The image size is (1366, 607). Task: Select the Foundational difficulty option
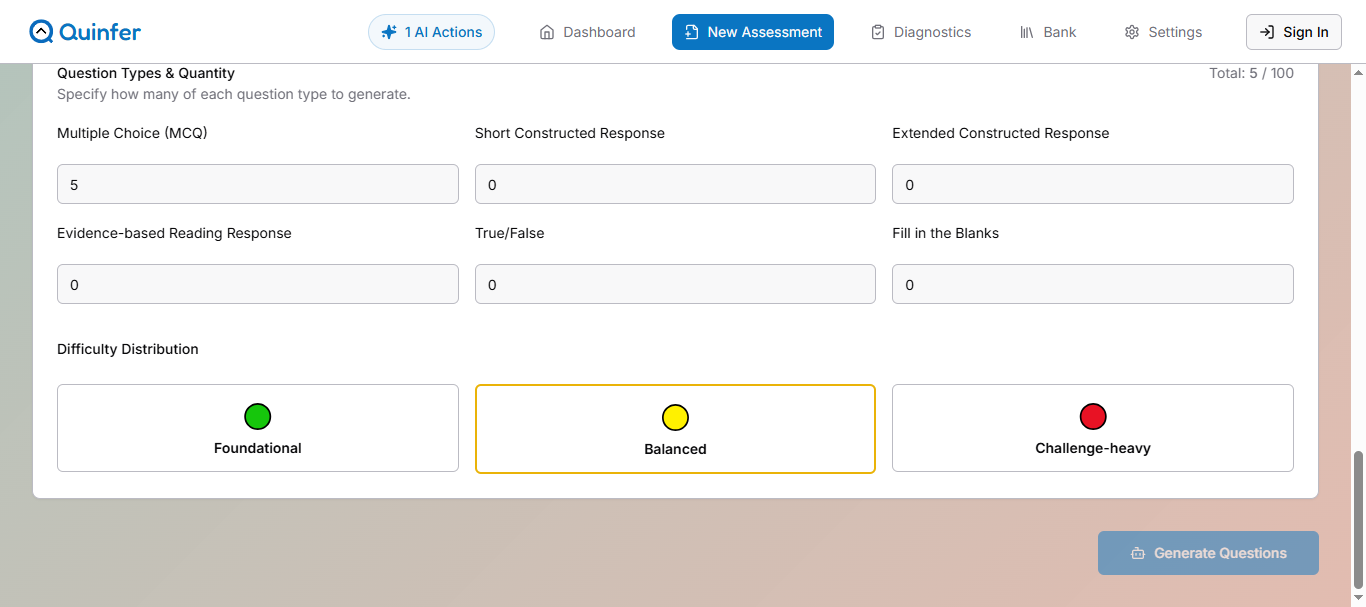[258, 428]
